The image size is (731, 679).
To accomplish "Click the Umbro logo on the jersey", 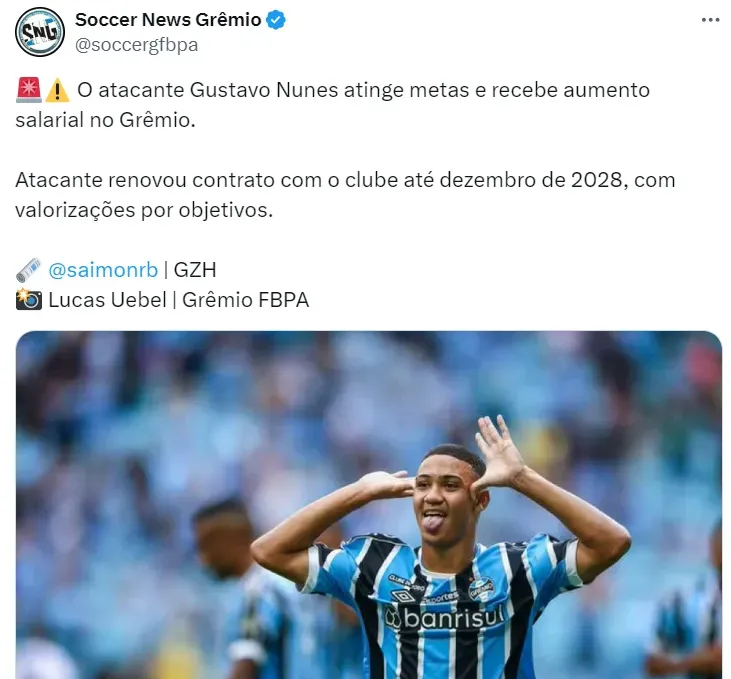I will coord(403,596).
